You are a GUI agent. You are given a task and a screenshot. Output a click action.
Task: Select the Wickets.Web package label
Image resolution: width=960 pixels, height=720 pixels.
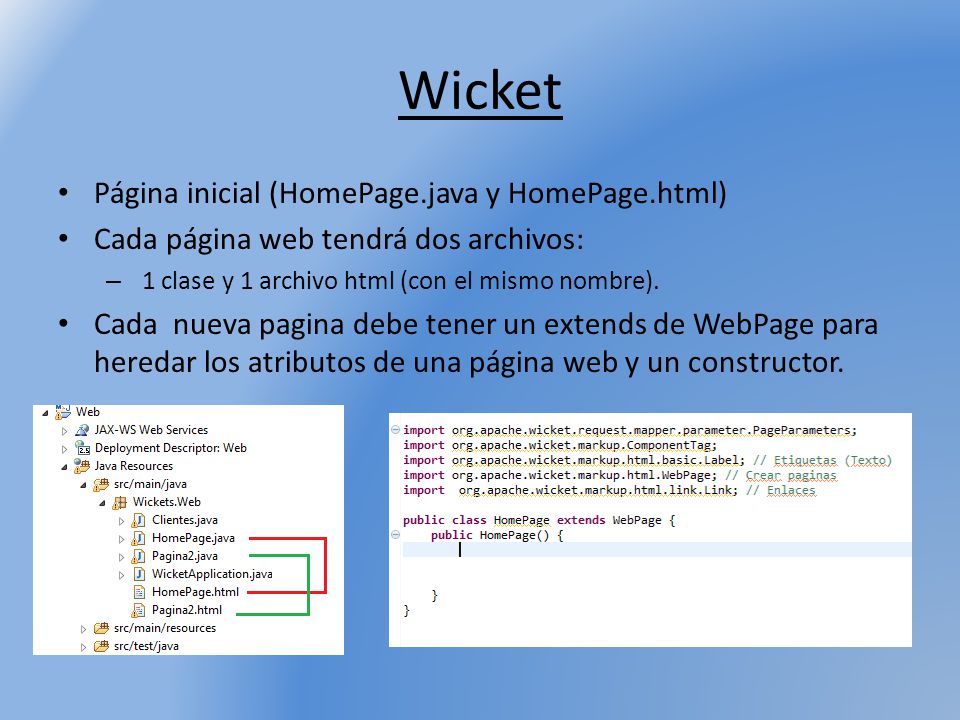click(x=167, y=502)
